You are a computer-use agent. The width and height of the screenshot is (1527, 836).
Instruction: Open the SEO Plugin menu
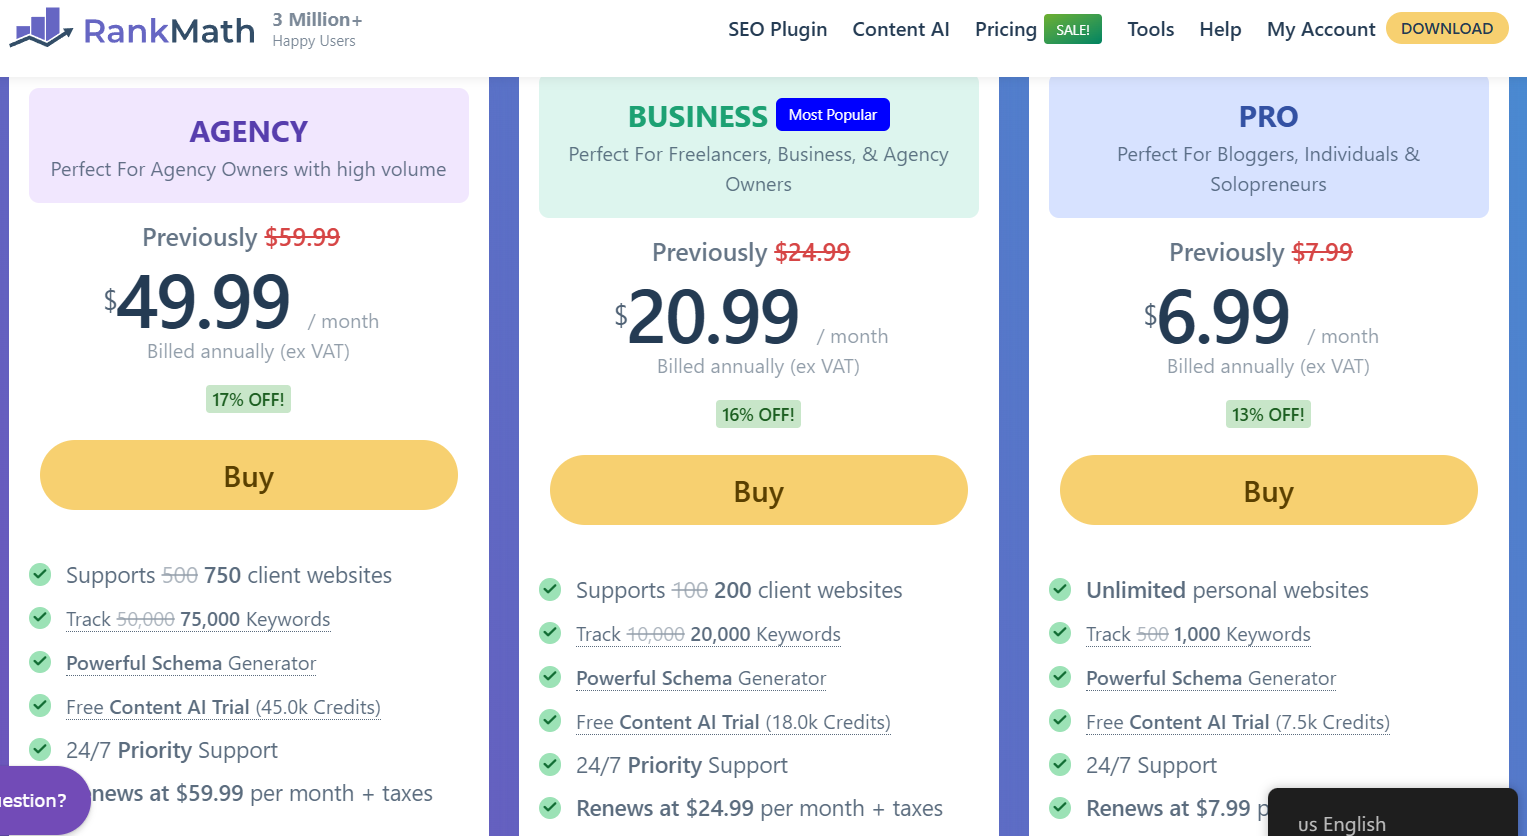[778, 29]
